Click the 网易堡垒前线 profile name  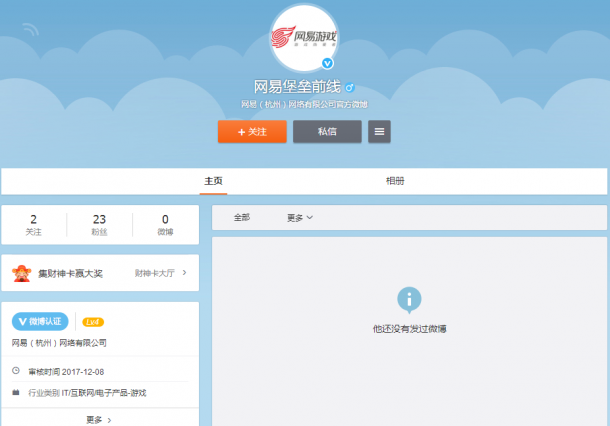pos(297,87)
